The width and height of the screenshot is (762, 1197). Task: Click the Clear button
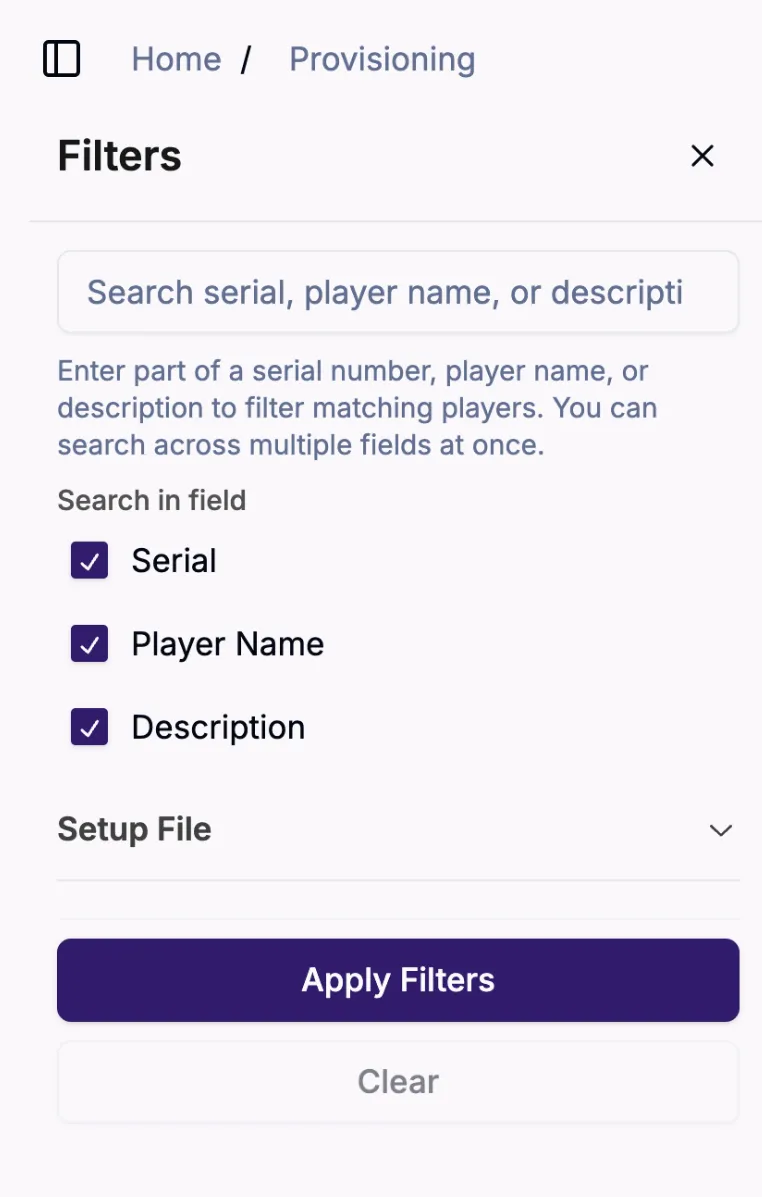click(x=398, y=1082)
